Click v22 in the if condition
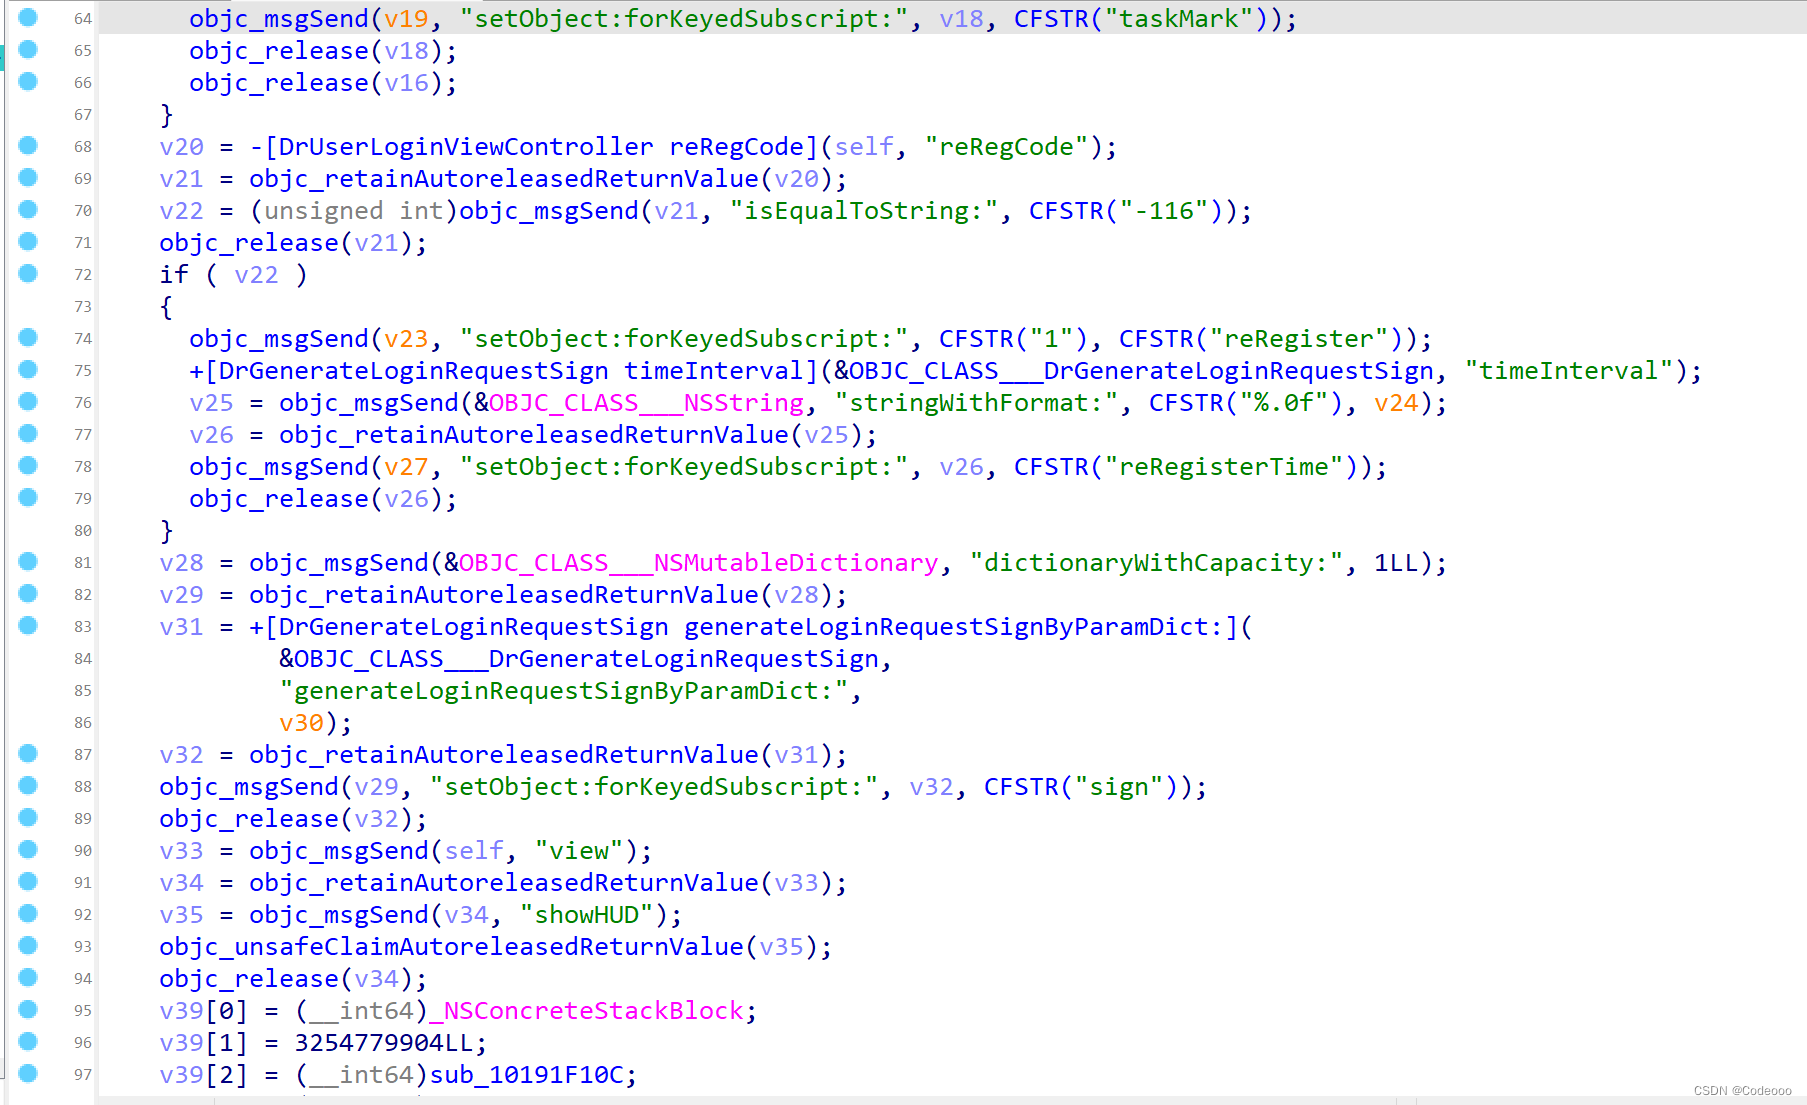The image size is (1807, 1105). (256, 275)
